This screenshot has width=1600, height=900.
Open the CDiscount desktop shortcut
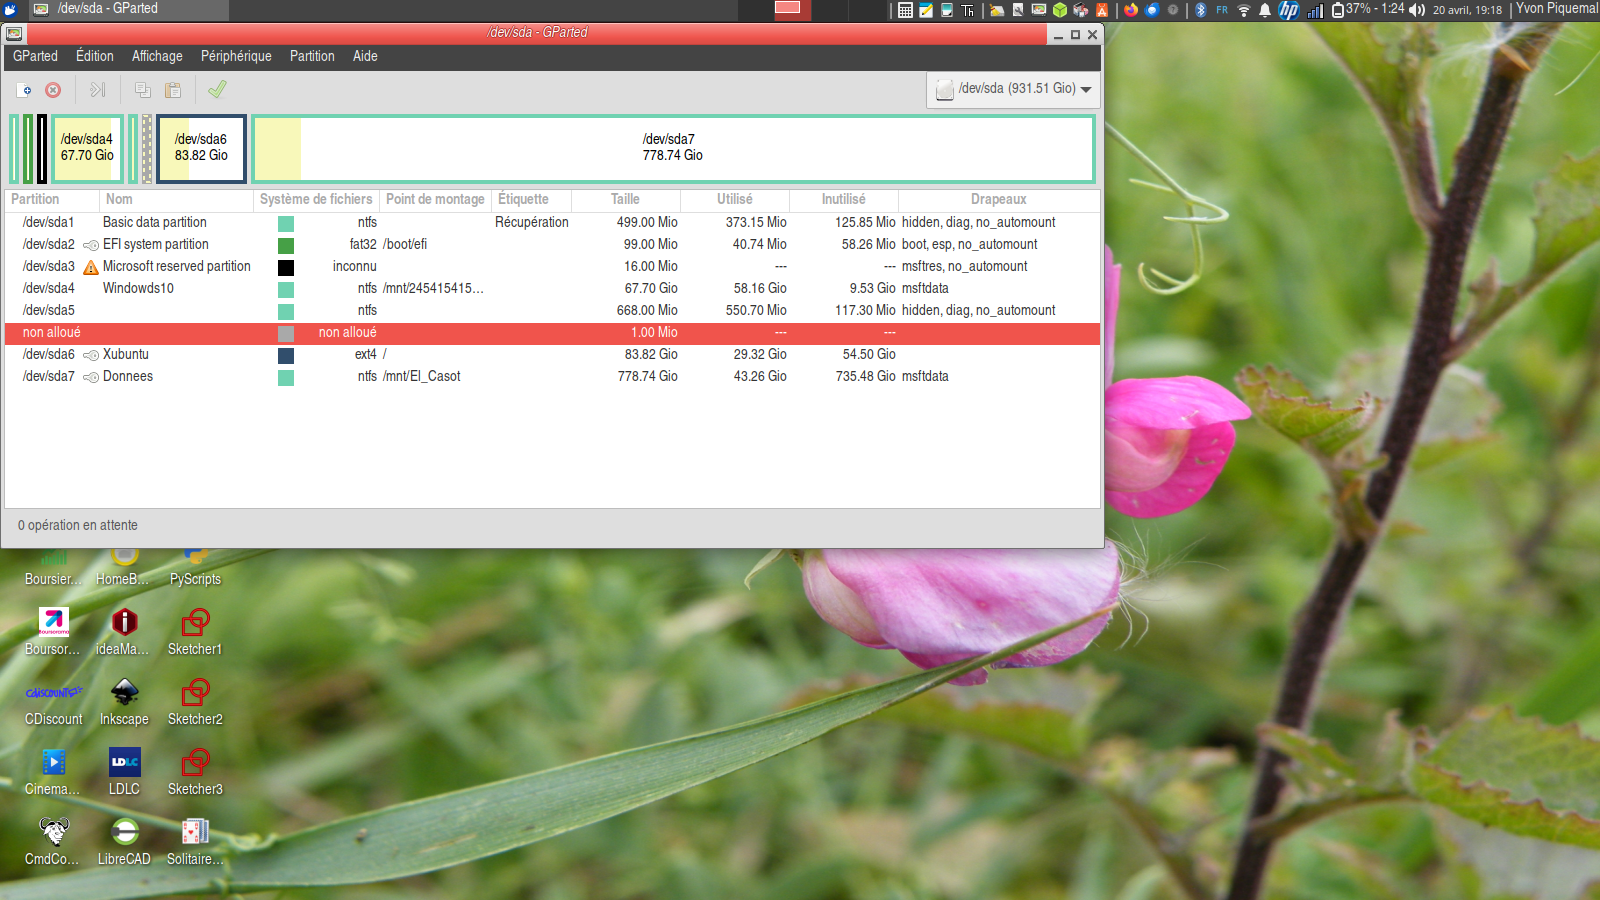[54, 702]
